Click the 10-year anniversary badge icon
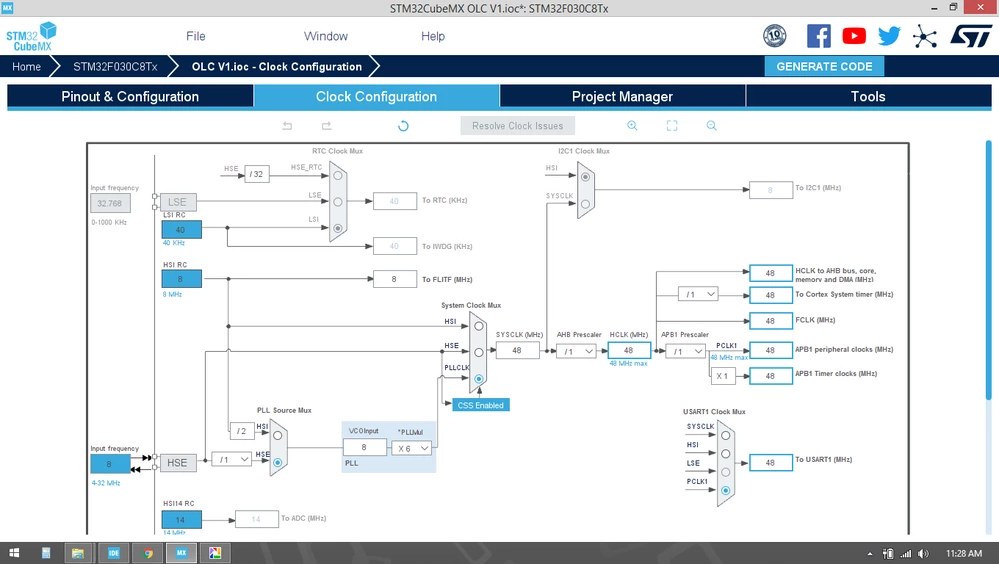 tap(775, 36)
